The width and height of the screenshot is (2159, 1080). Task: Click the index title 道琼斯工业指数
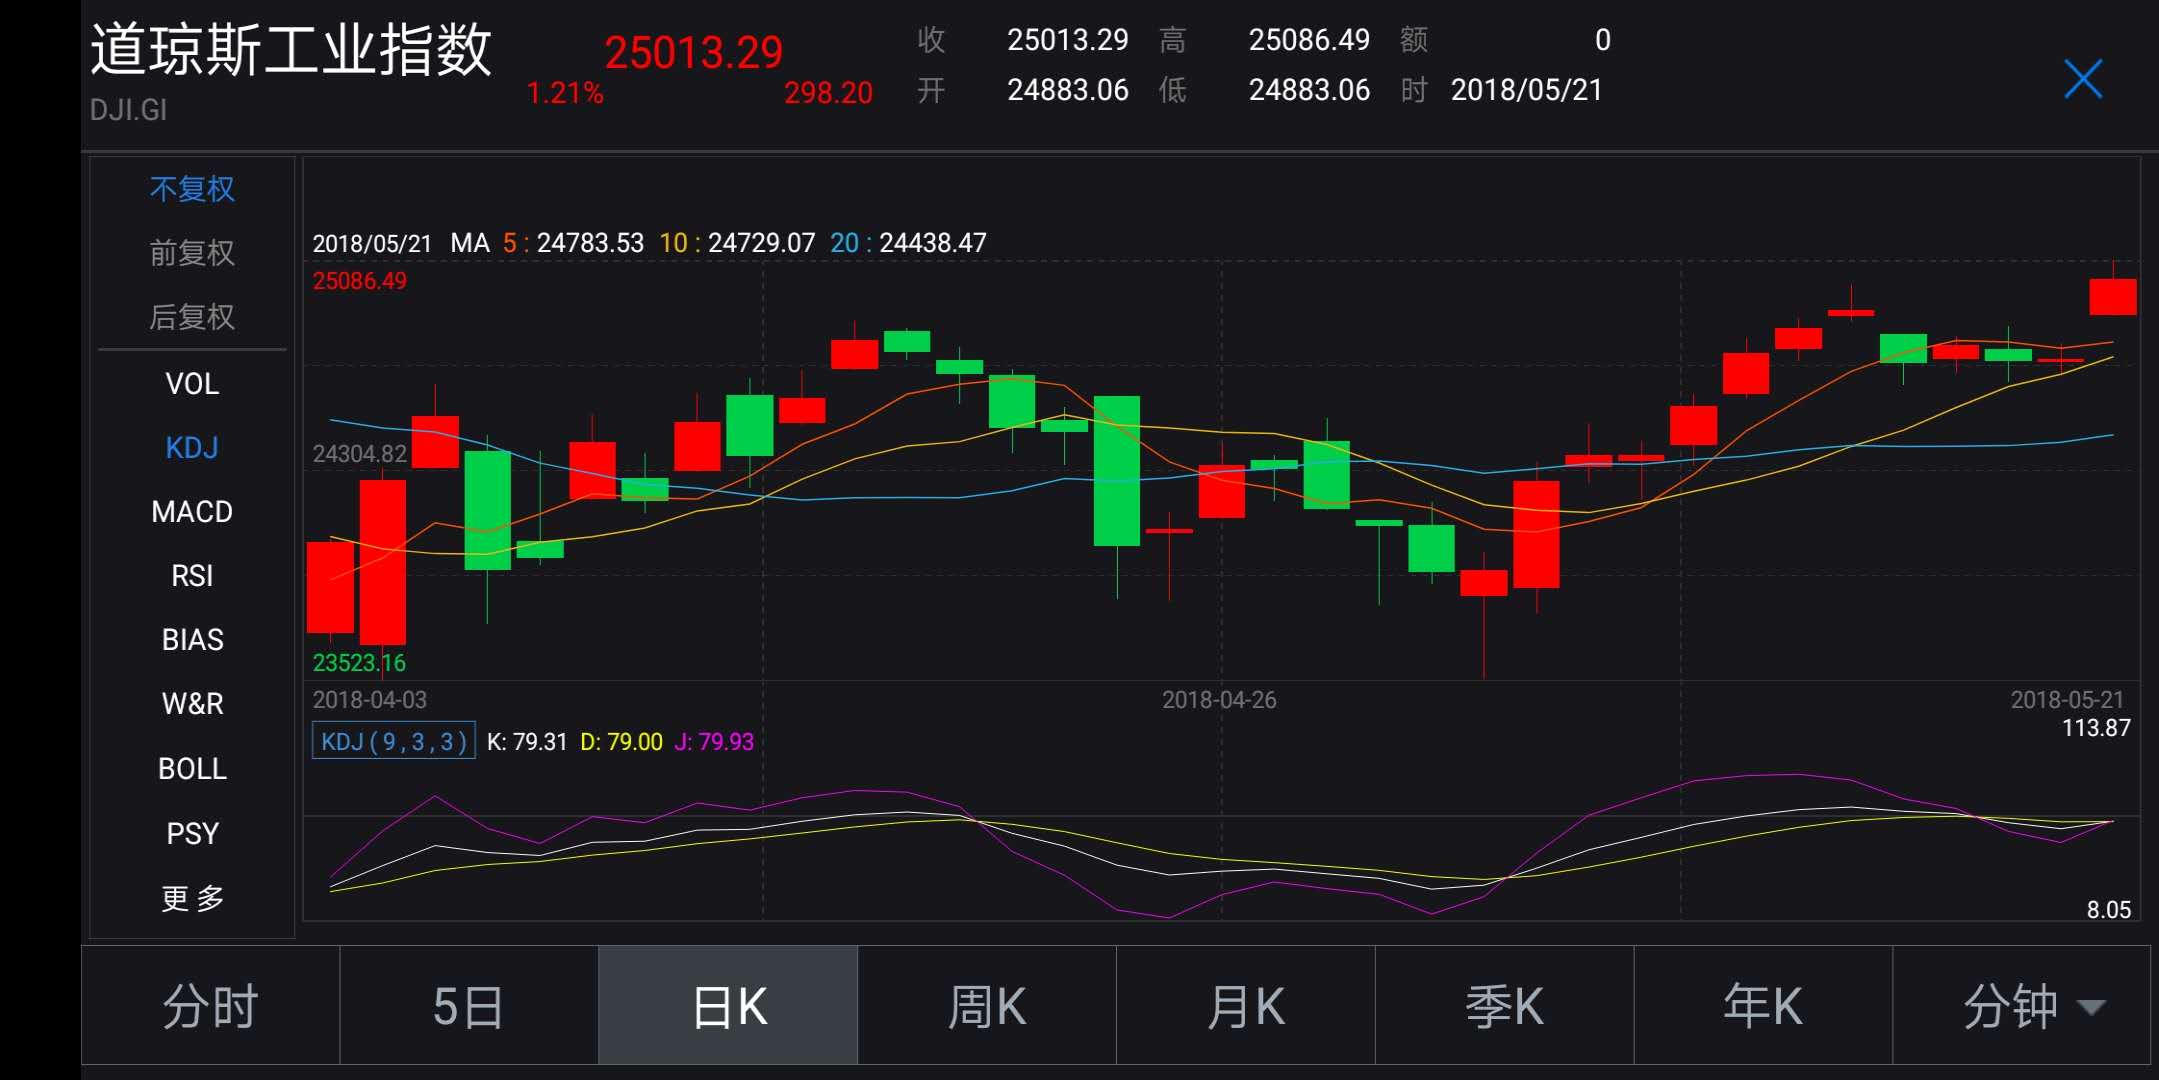(x=291, y=49)
